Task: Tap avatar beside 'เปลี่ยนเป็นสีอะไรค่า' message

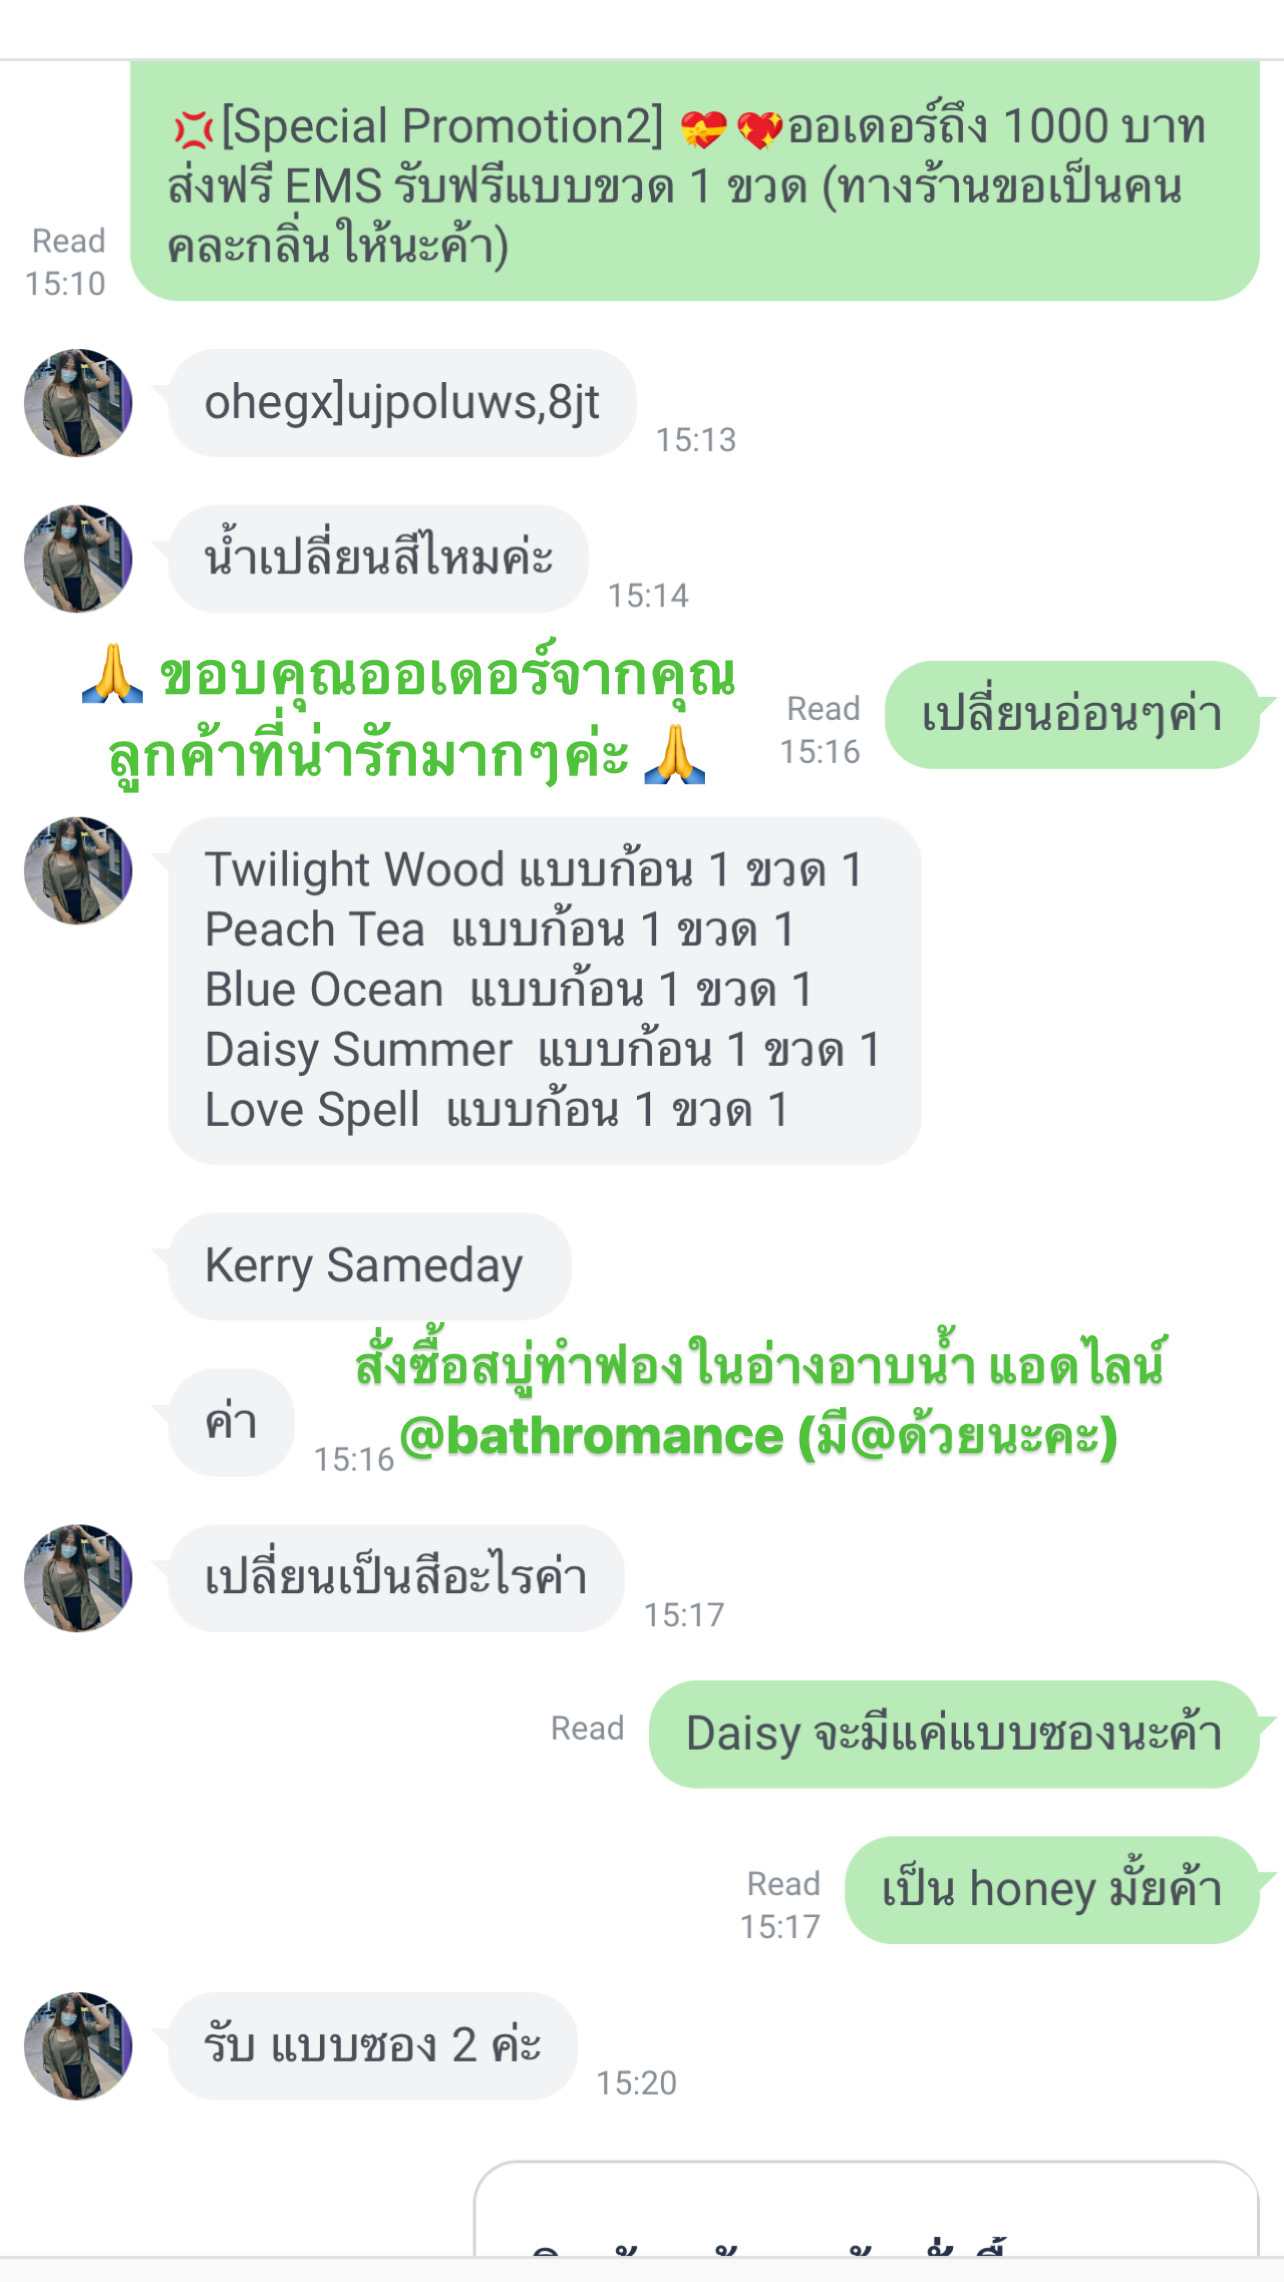Action: (x=78, y=1578)
